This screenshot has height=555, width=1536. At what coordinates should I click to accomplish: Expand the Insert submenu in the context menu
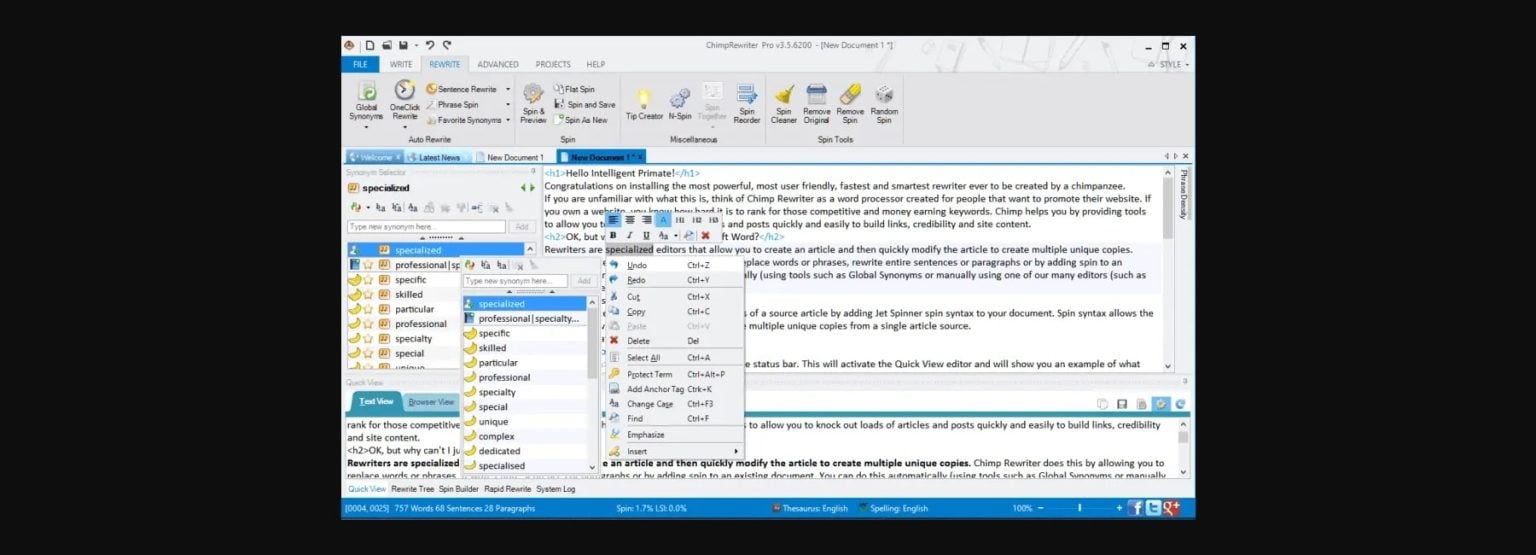pos(736,451)
